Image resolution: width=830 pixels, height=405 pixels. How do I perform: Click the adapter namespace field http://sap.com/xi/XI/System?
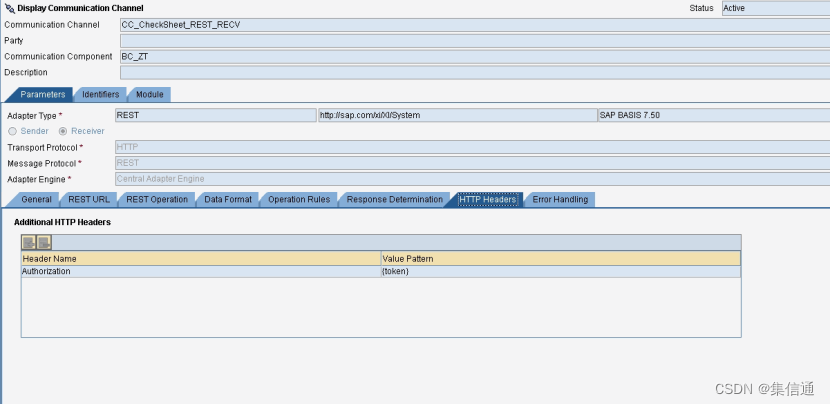point(458,115)
